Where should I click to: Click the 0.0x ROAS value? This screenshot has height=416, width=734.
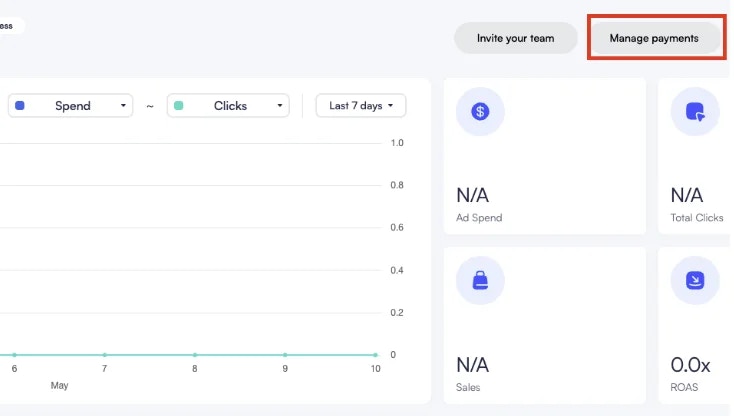(x=690, y=365)
